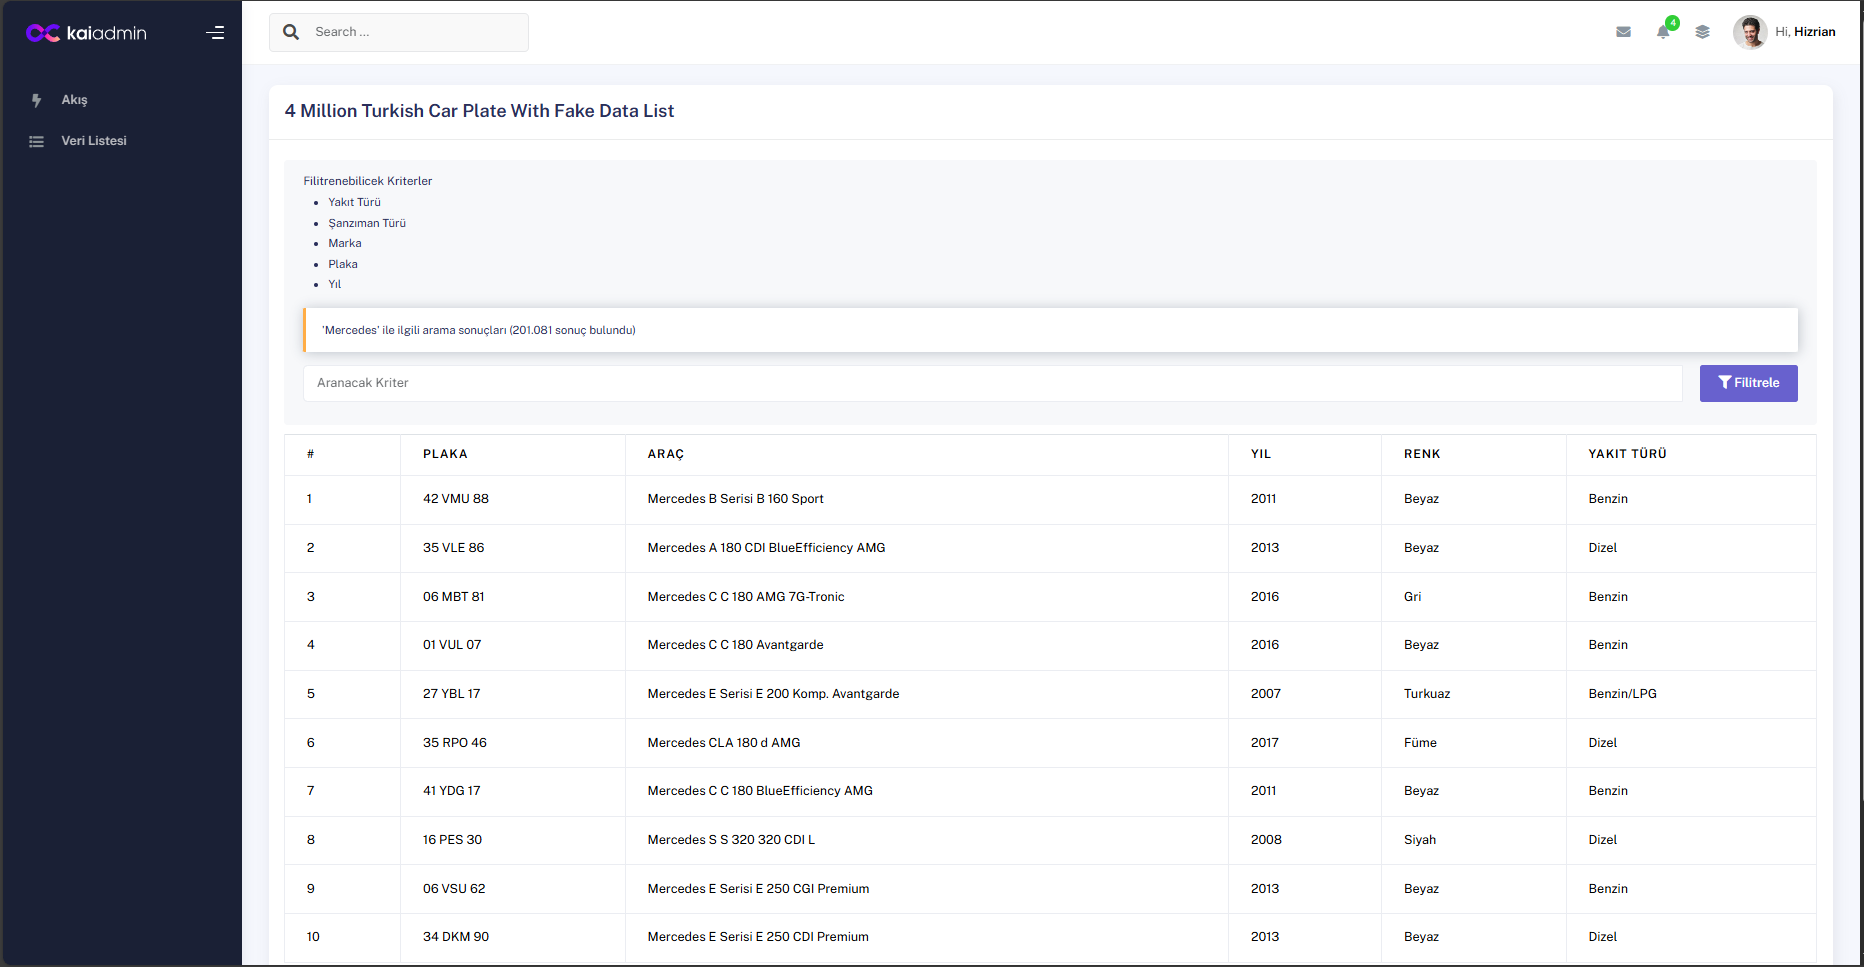Click the Veri Listesi list icon
1864x967 pixels.
point(37,141)
